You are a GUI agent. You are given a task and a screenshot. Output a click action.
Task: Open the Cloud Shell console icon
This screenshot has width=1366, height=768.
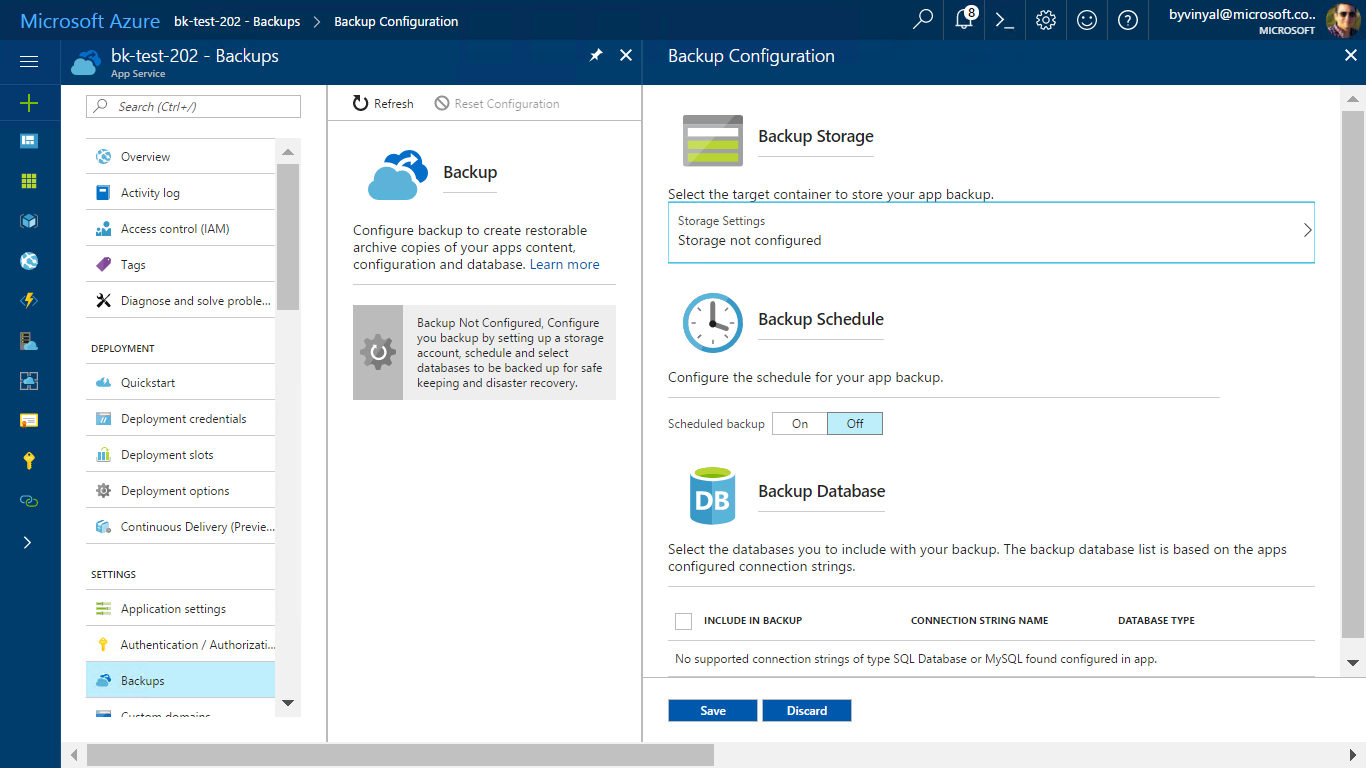click(1004, 20)
